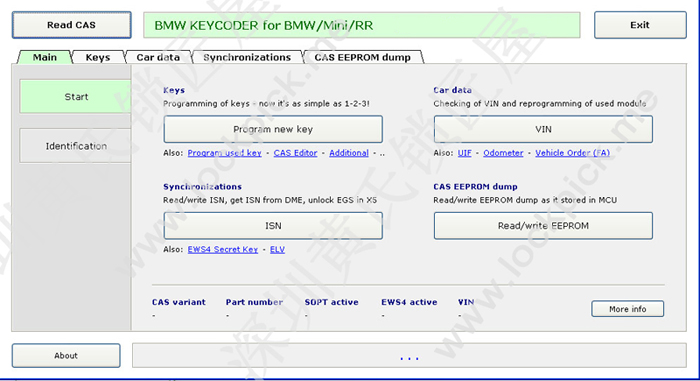Viewport: 700px width, 381px height.
Task: Click the Part number label
Action: pos(254,302)
